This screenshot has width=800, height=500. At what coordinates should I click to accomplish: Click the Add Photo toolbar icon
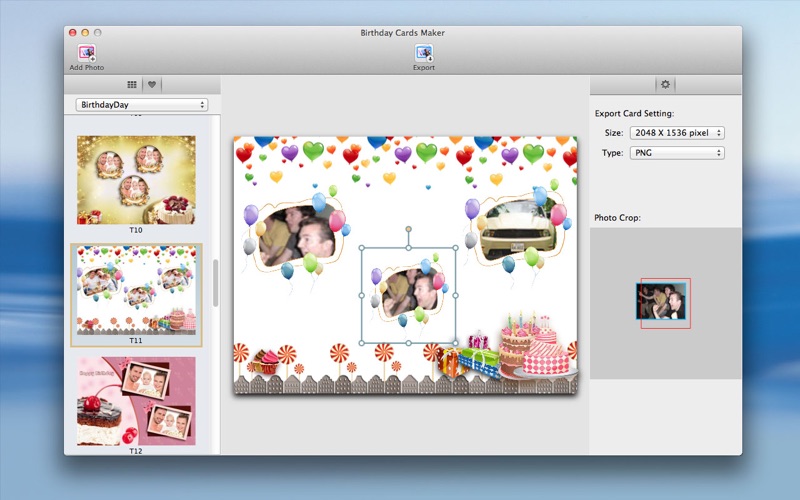(87, 54)
